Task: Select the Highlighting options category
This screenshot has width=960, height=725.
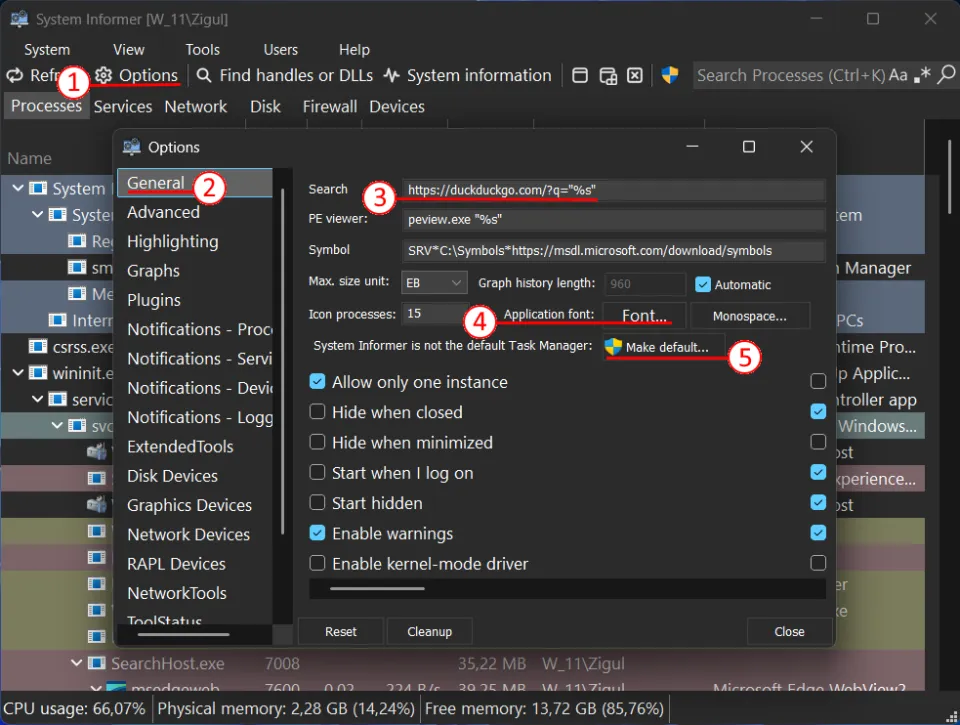Action: (x=195, y=242)
